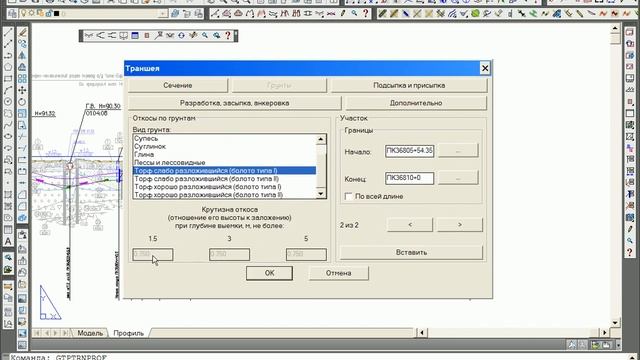Open the layer dropdown list
Viewport: 640px width, 360px height.
[x=163, y=13]
